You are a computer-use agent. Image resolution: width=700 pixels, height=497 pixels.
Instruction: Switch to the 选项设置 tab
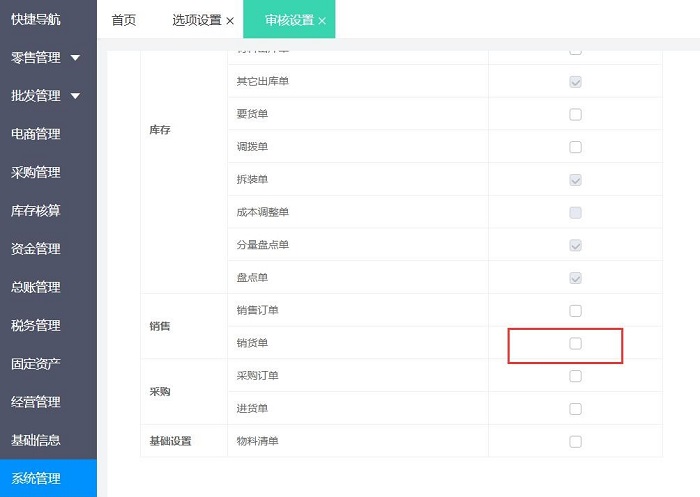(x=196, y=20)
